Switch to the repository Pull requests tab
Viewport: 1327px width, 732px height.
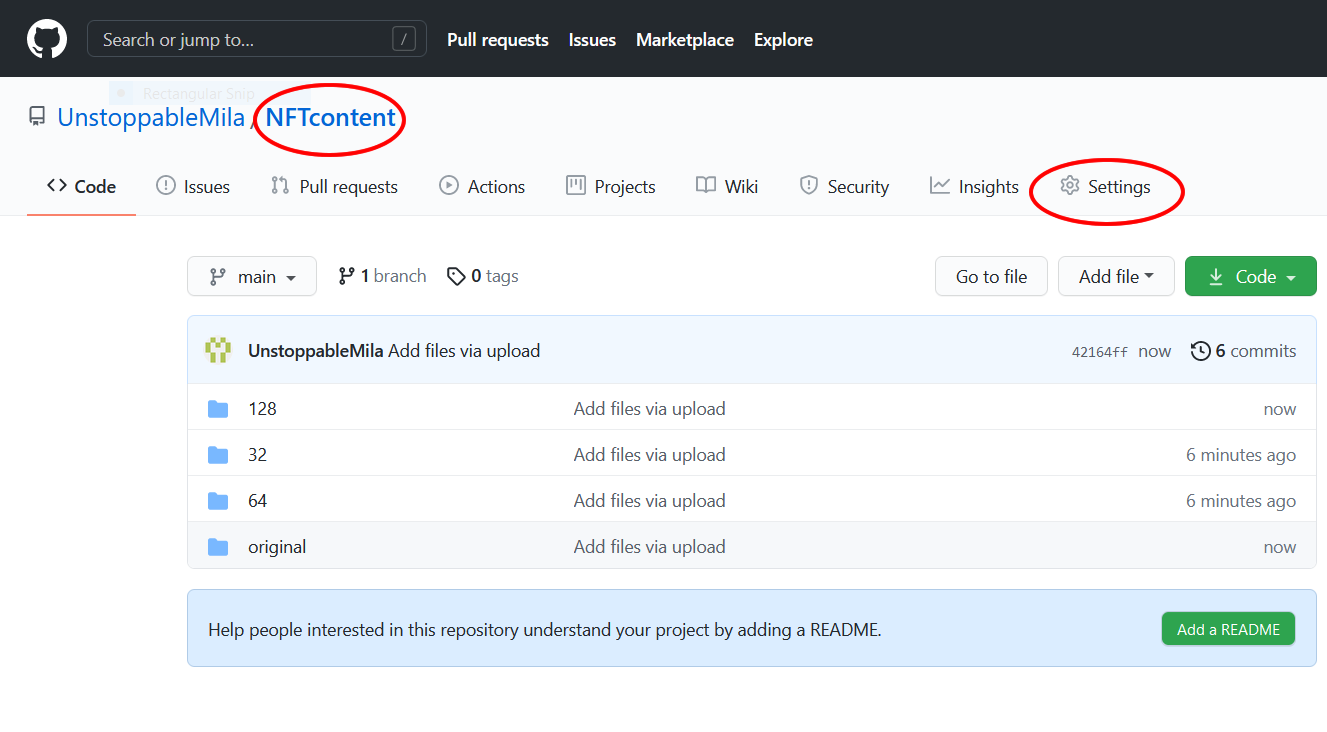[334, 186]
